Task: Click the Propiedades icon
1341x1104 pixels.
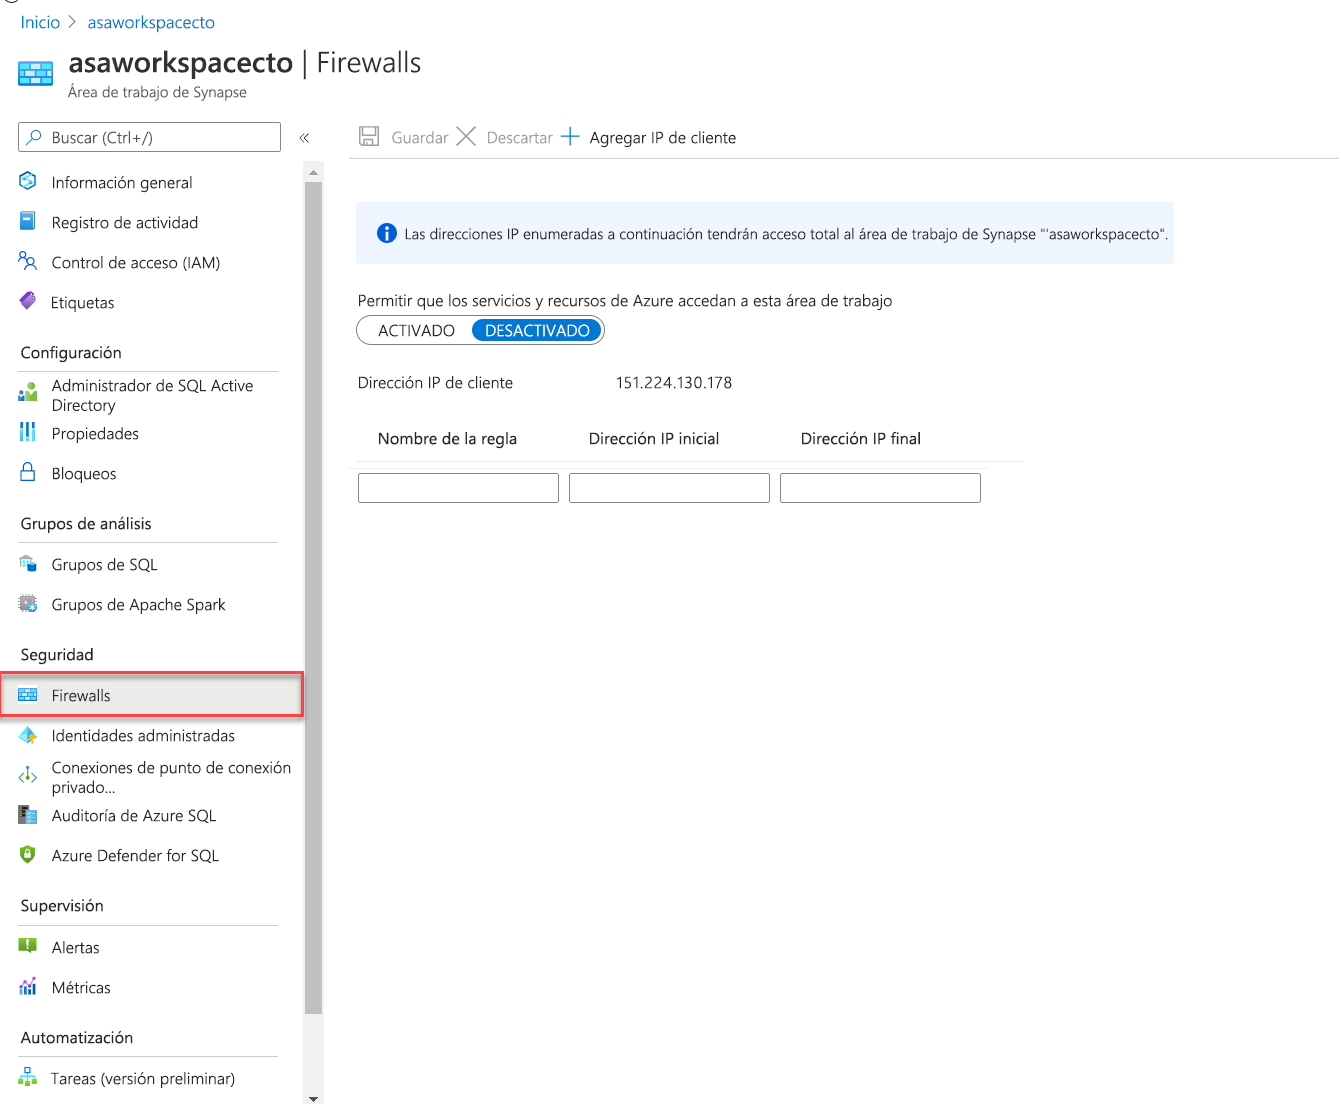Action: tap(28, 433)
